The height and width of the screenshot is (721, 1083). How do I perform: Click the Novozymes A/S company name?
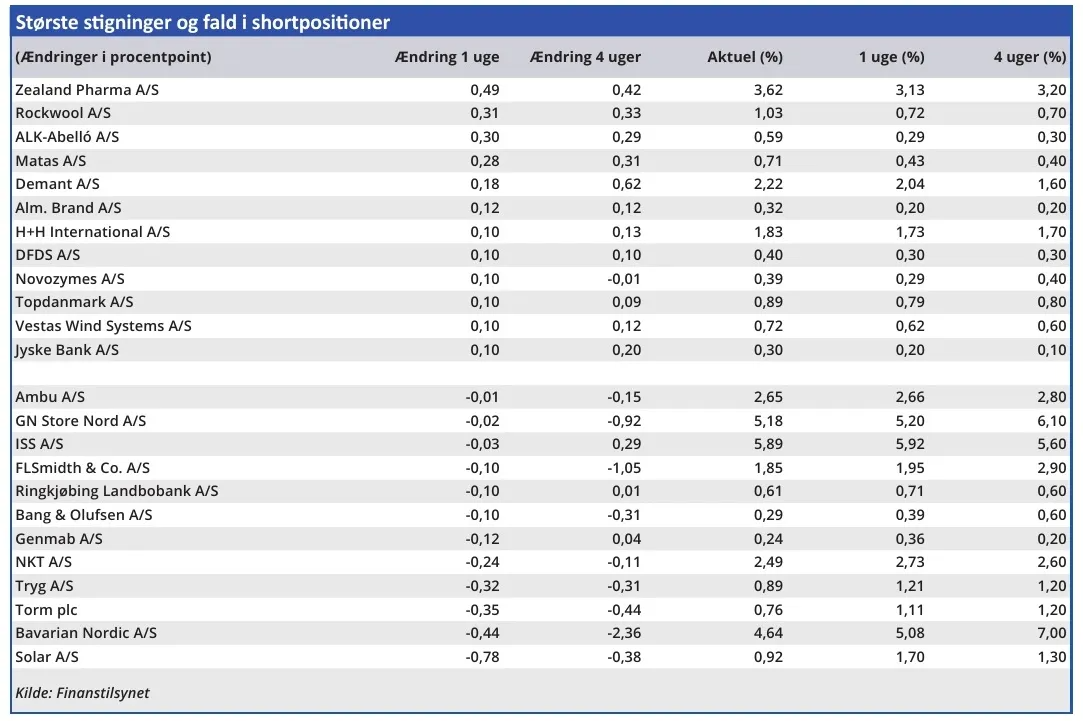tap(70, 279)
